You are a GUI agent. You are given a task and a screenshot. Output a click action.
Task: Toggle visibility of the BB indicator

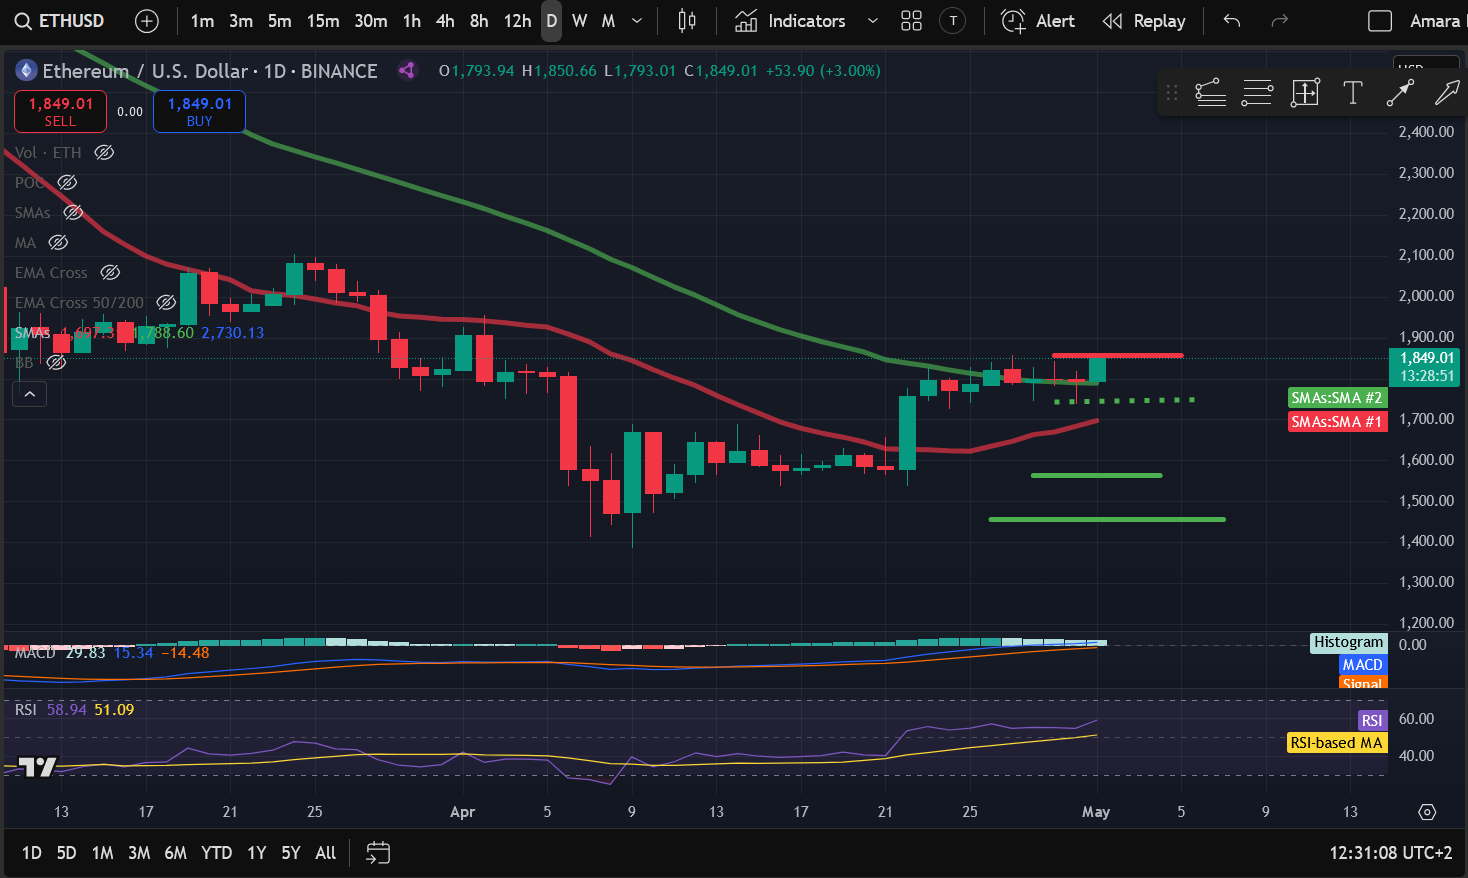point(56,363)
